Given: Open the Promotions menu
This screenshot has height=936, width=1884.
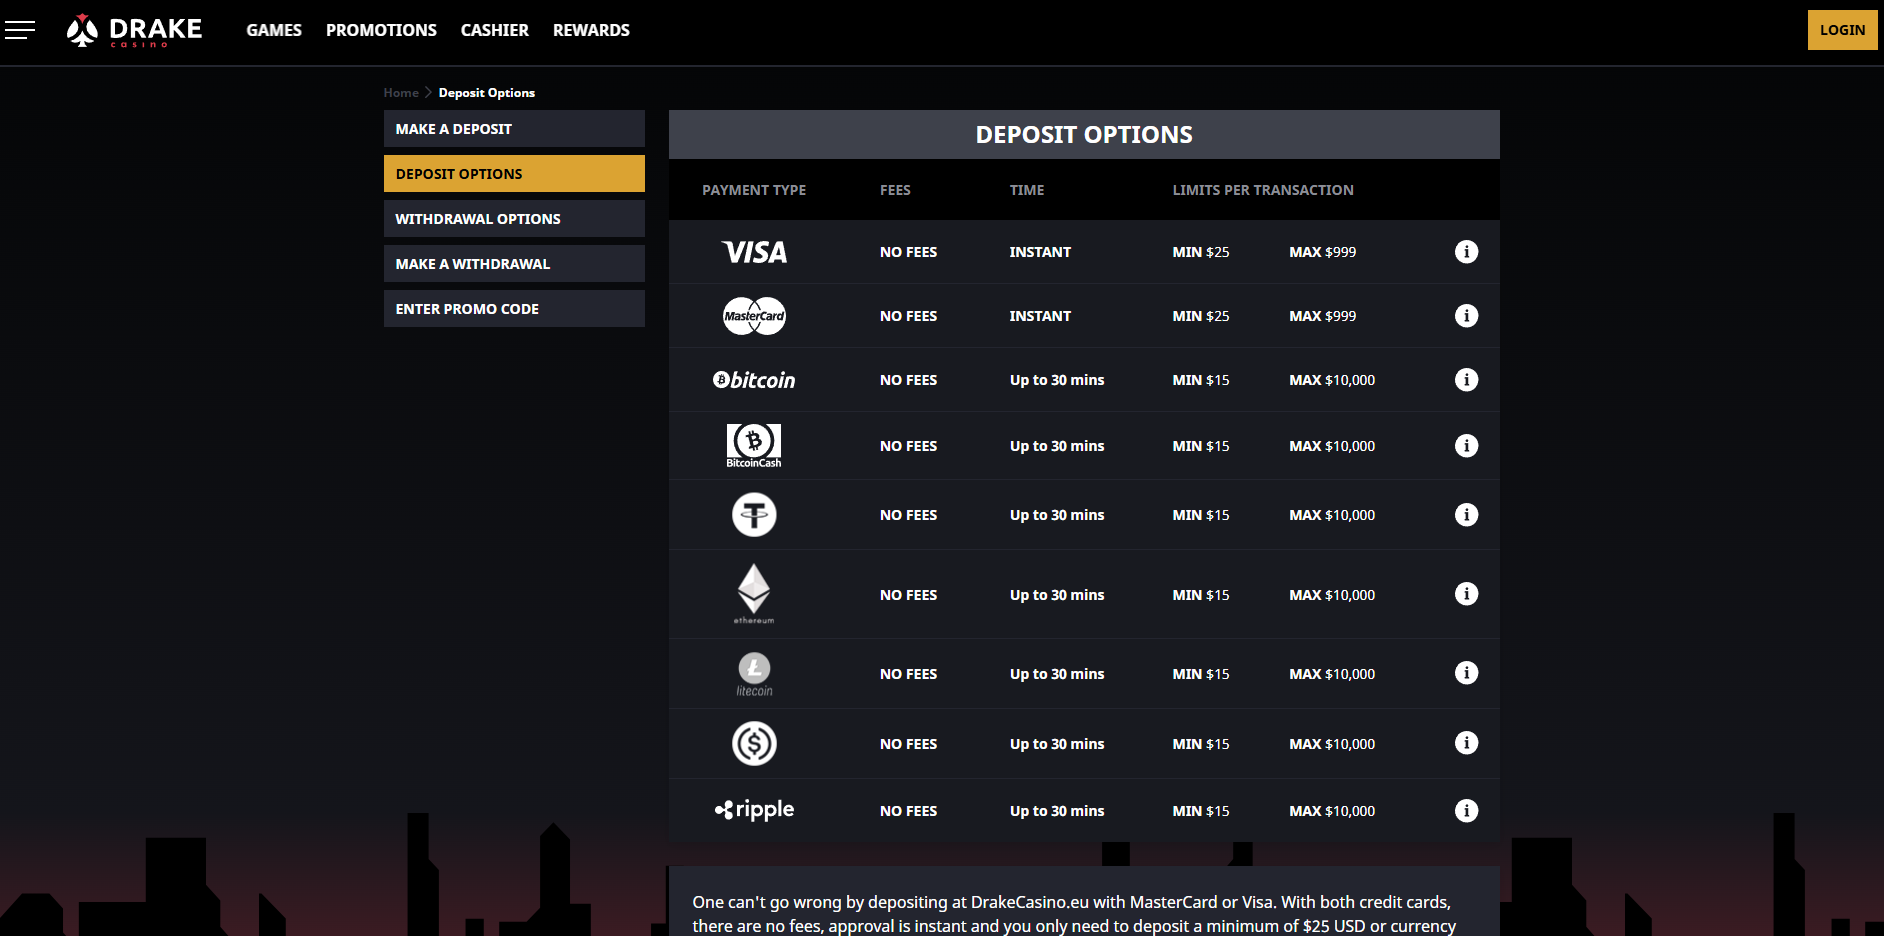Looking at the screenshot, I should [381, 30].
